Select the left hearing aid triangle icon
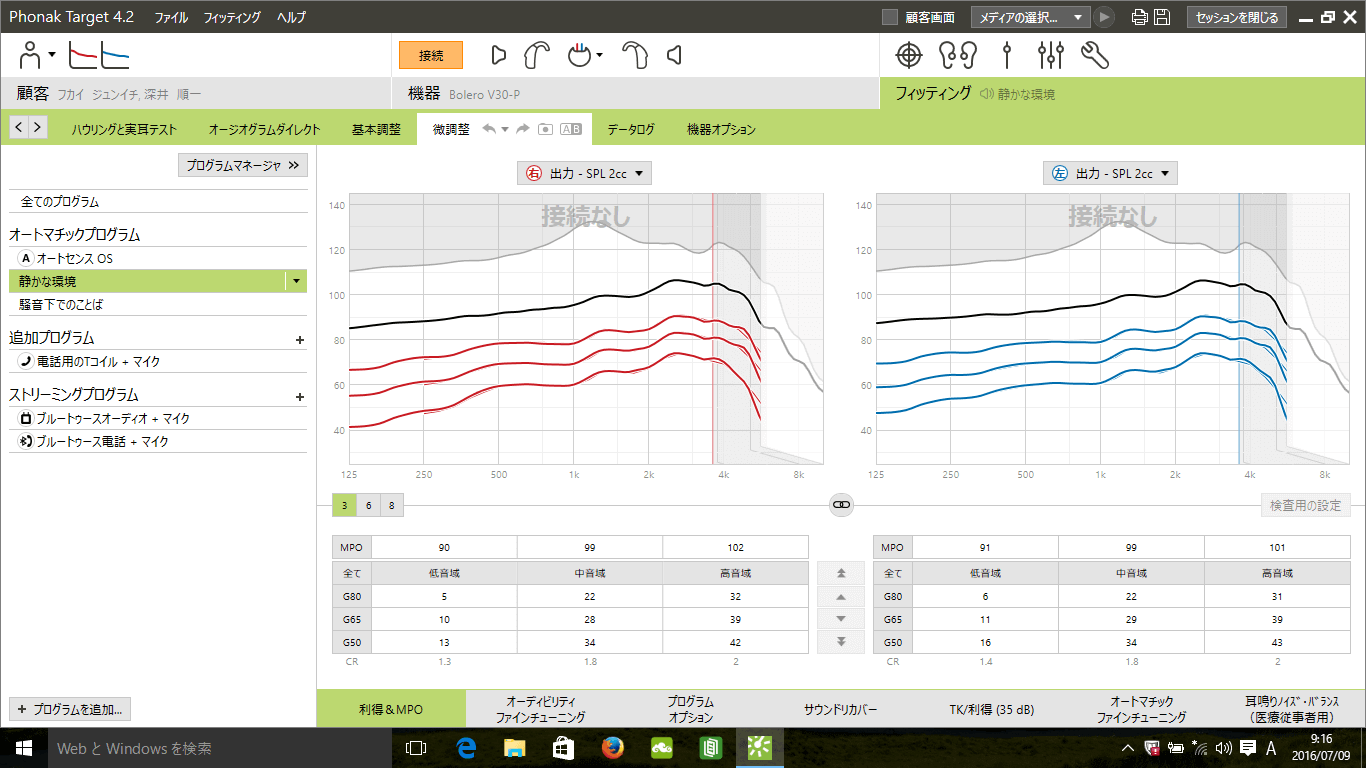The image size is (1366, 768). (675, 55)
